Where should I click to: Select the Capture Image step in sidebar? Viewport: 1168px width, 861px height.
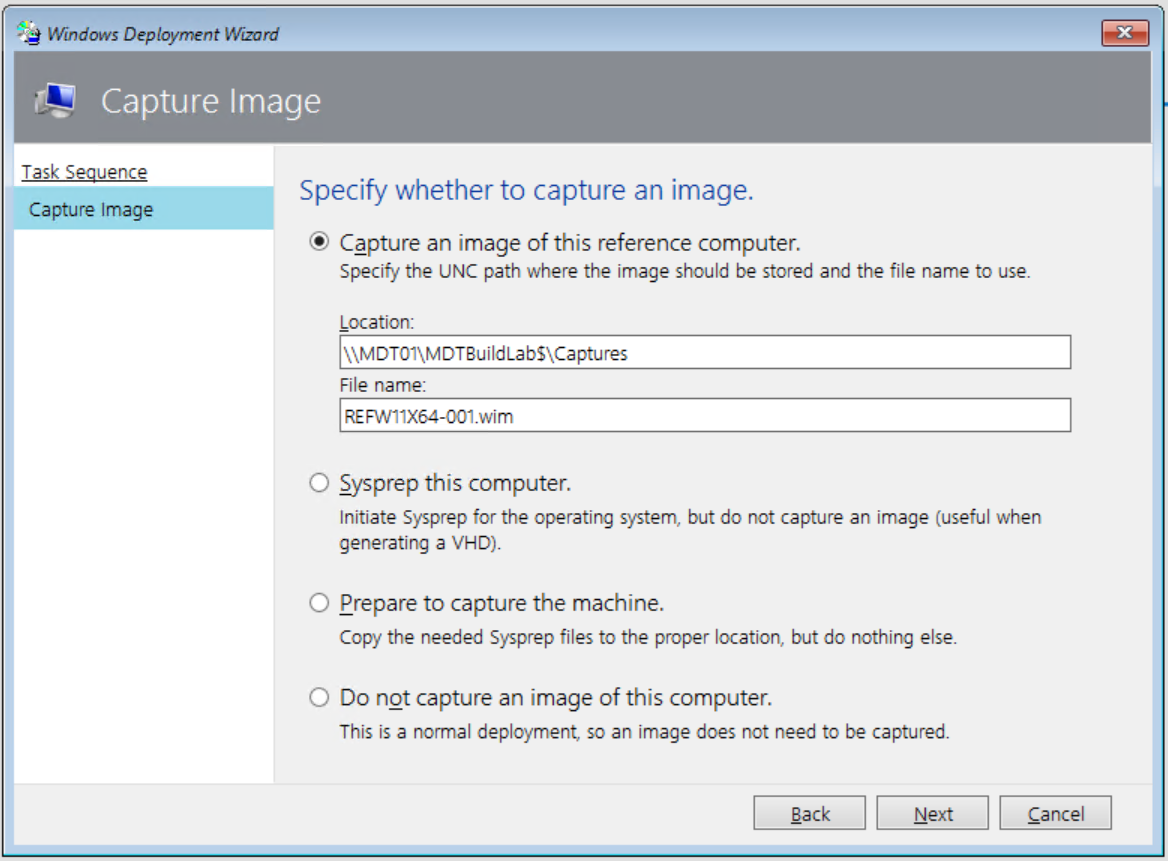coord(91,210)
